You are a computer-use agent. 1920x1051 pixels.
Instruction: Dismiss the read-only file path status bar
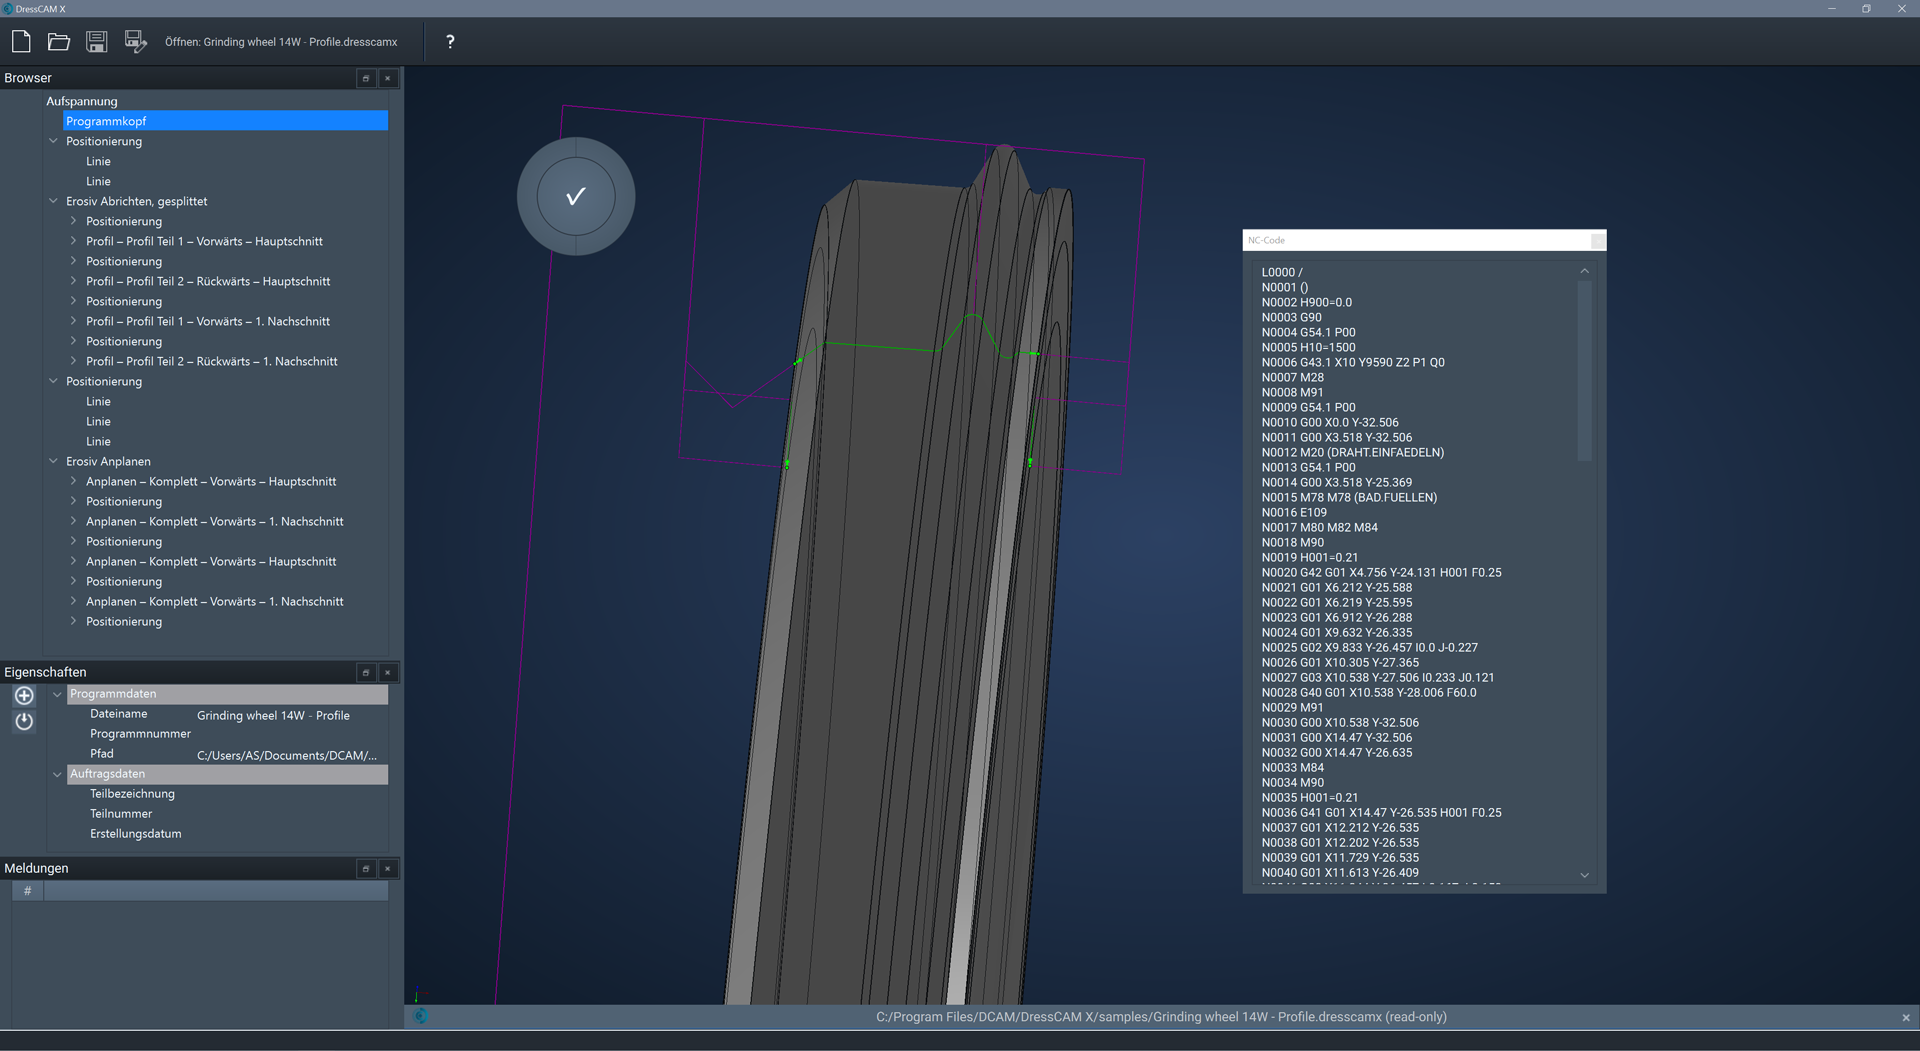pyautogui.click(x=1905, y=1018)
